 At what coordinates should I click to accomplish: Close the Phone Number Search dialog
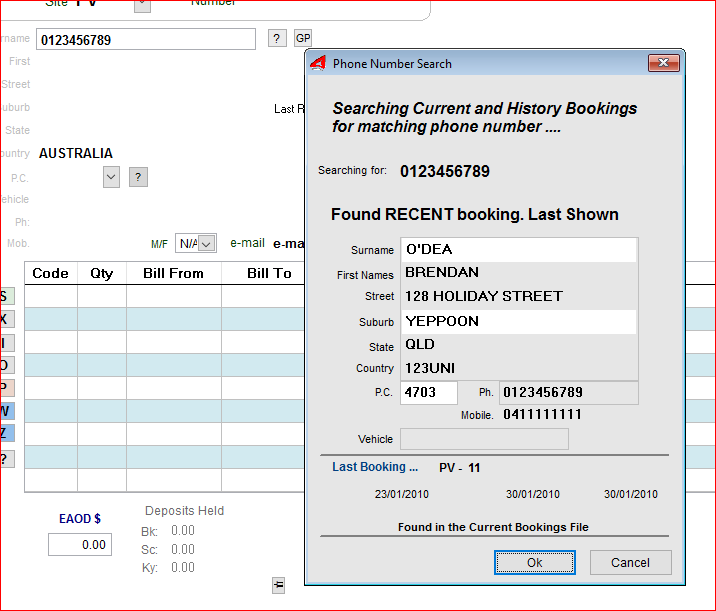point(663,63)
